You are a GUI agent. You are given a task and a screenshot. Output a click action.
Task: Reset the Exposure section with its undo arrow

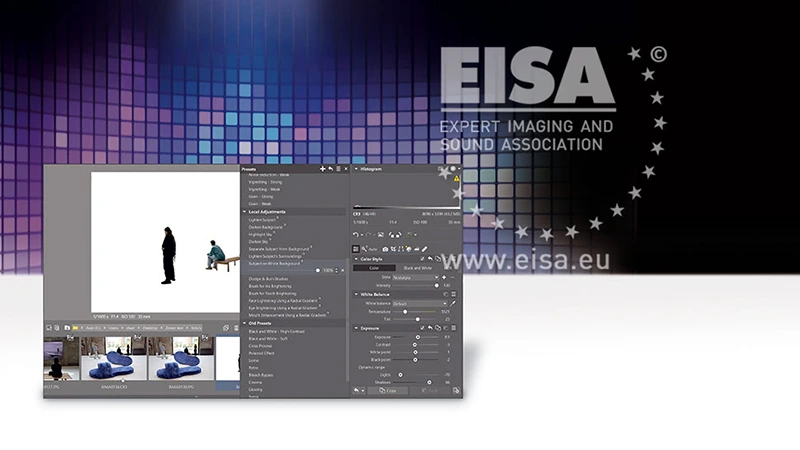click(x=430, y=328)
